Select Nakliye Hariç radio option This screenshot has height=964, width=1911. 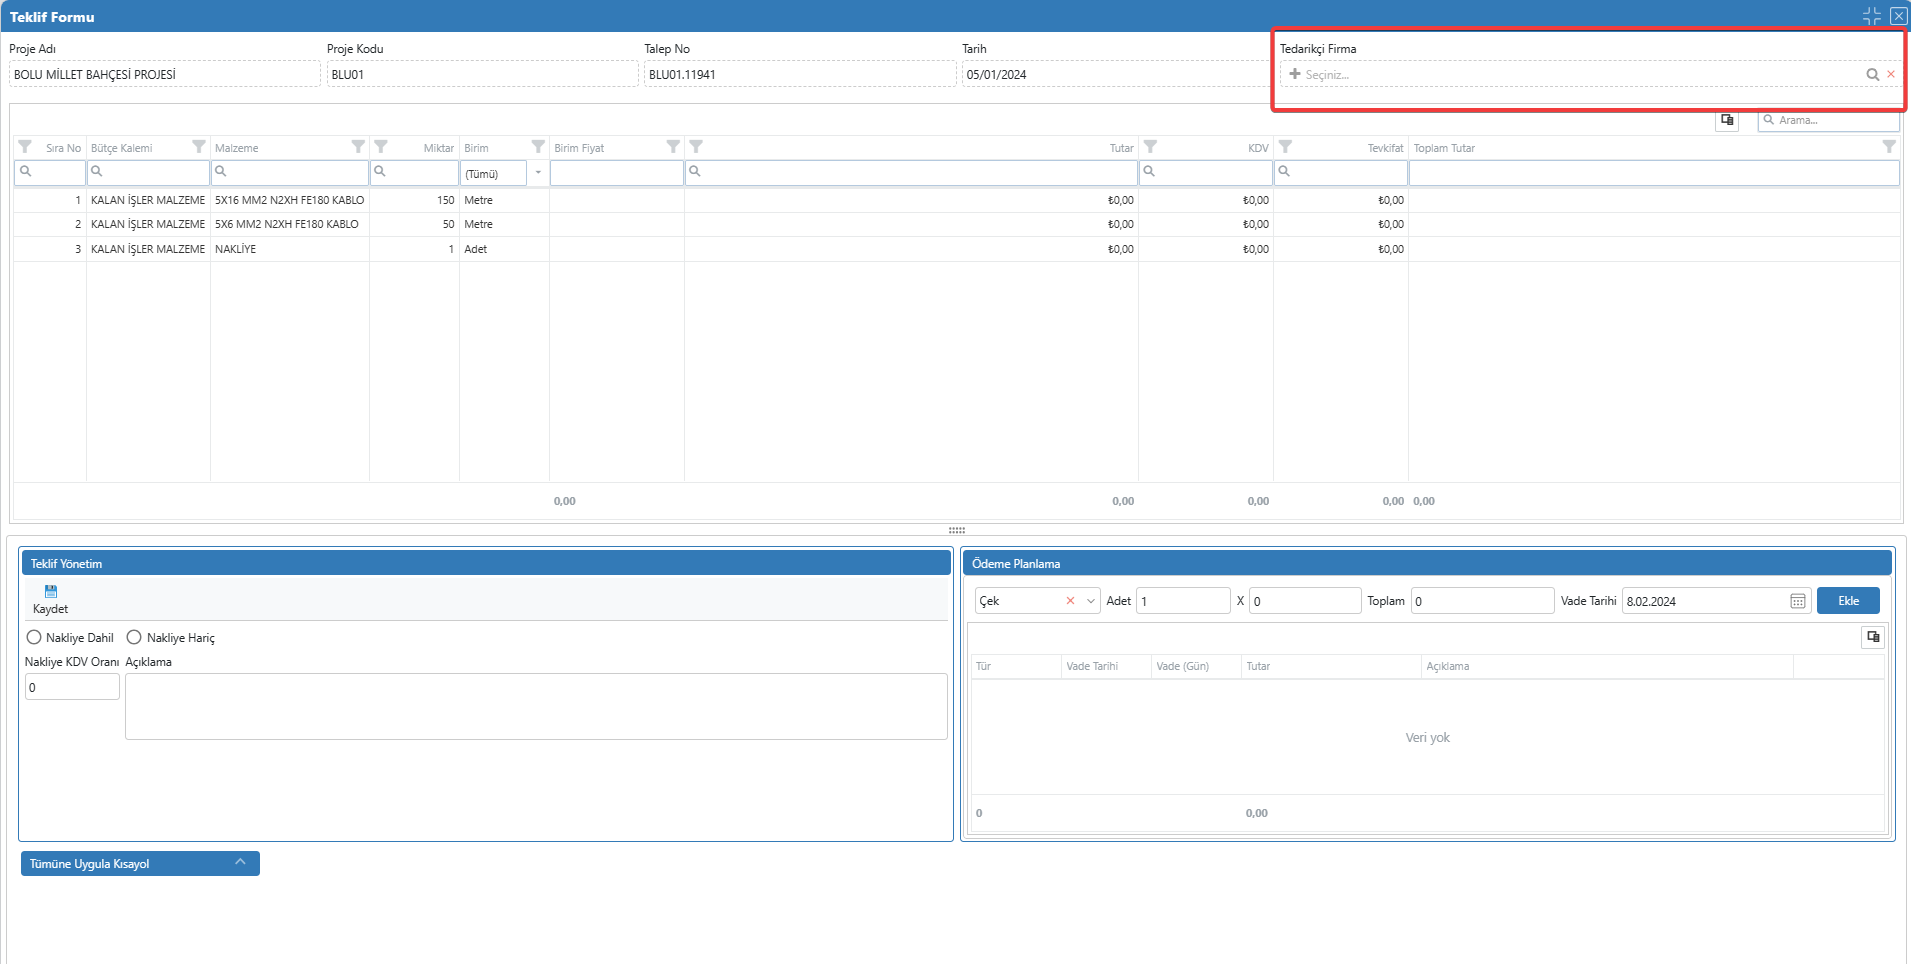134,638
